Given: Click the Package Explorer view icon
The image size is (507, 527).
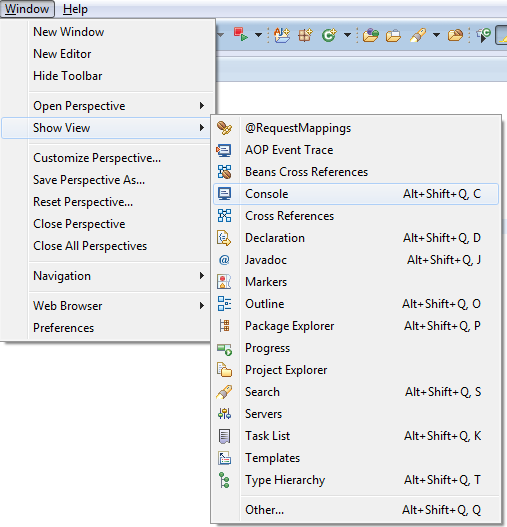Looking at the screenshot, I should pyautogui.click(x=224, y=326).
